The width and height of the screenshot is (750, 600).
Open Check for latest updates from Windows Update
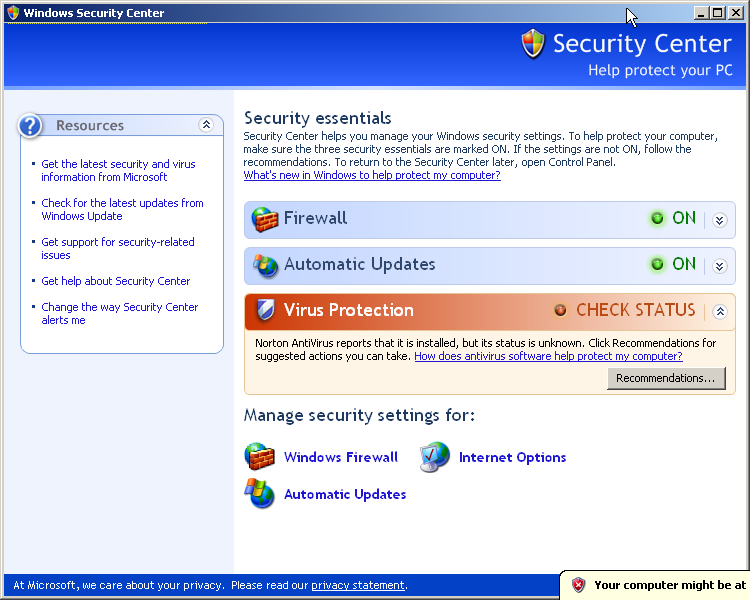122,210
